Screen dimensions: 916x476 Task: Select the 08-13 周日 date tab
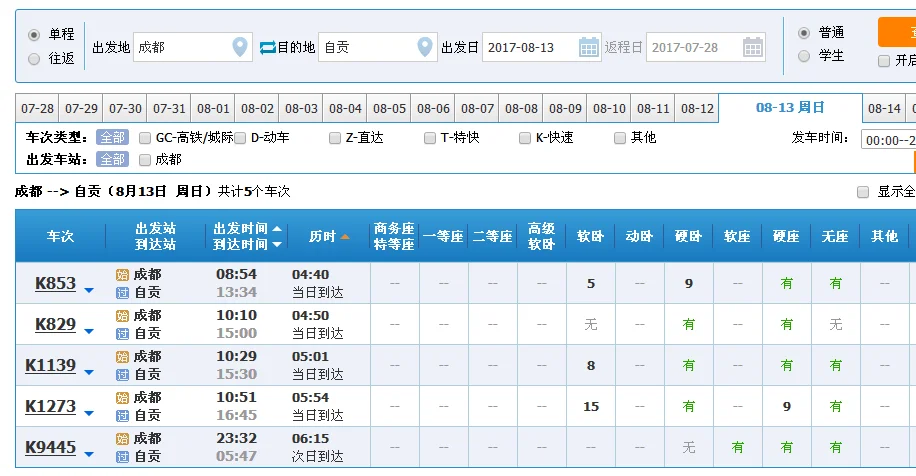(790, 108)
